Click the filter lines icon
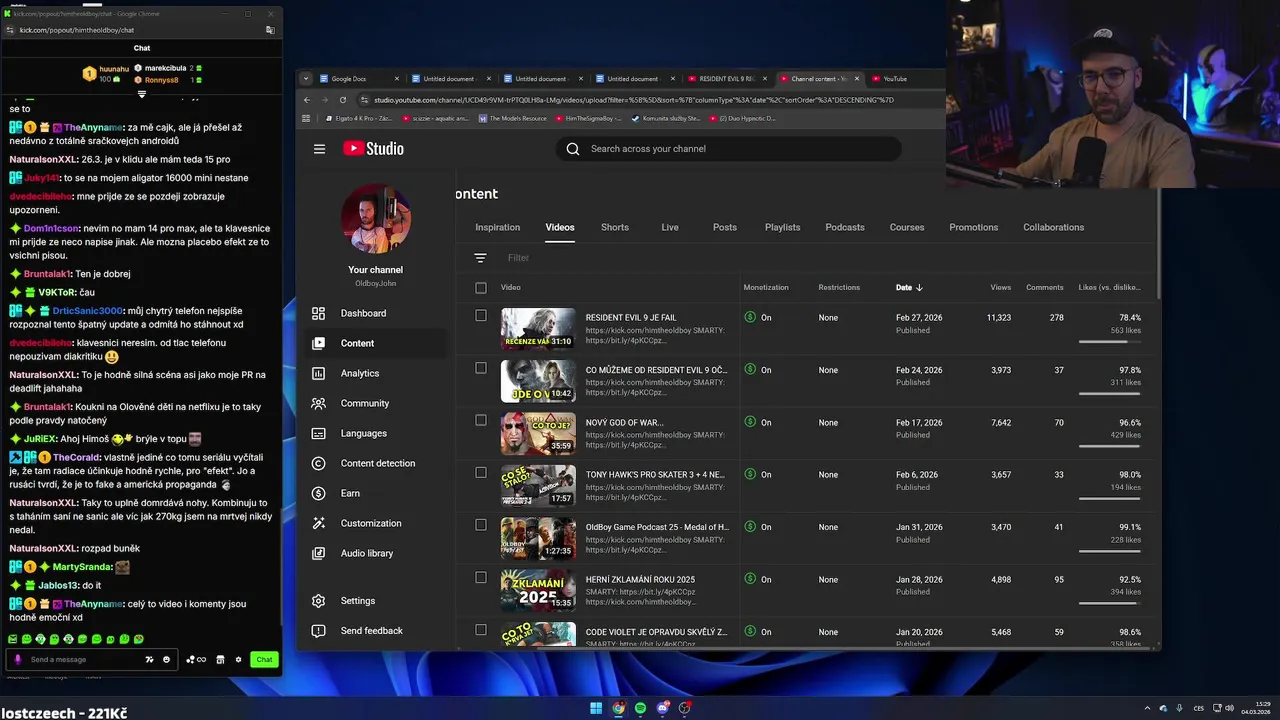This screenshot has width=1280, height=720. (480, 258)
